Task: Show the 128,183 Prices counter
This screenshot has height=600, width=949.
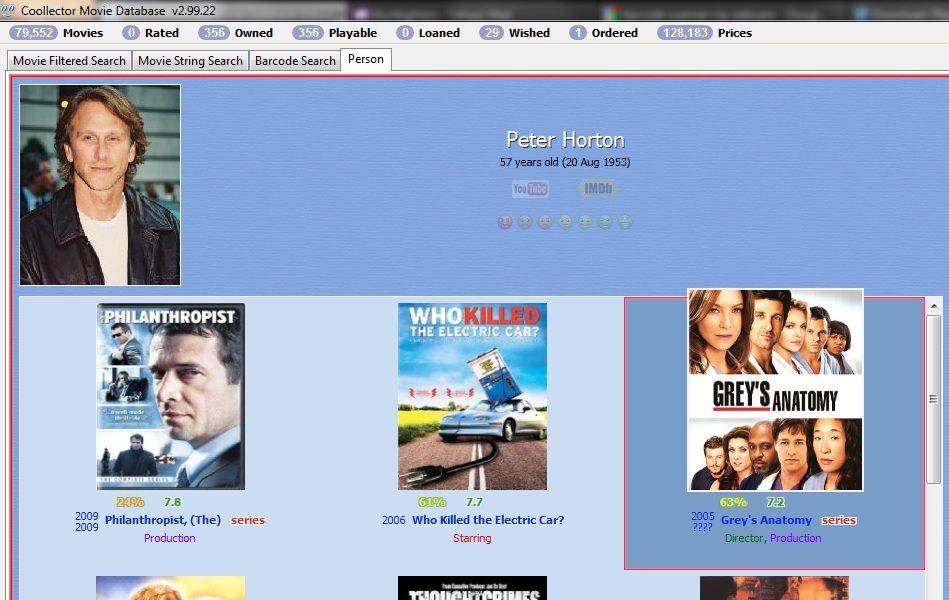Action: coord(705,33)
